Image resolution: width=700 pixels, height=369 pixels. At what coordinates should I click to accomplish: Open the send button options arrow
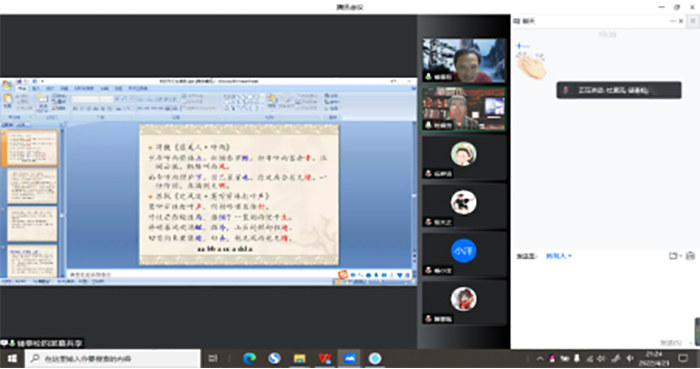point(691,343)
